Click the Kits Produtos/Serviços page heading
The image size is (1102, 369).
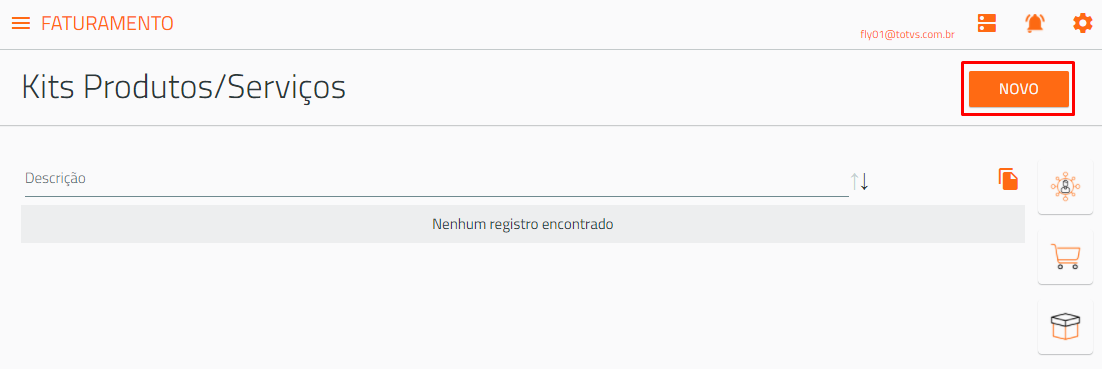click(184, 88)
